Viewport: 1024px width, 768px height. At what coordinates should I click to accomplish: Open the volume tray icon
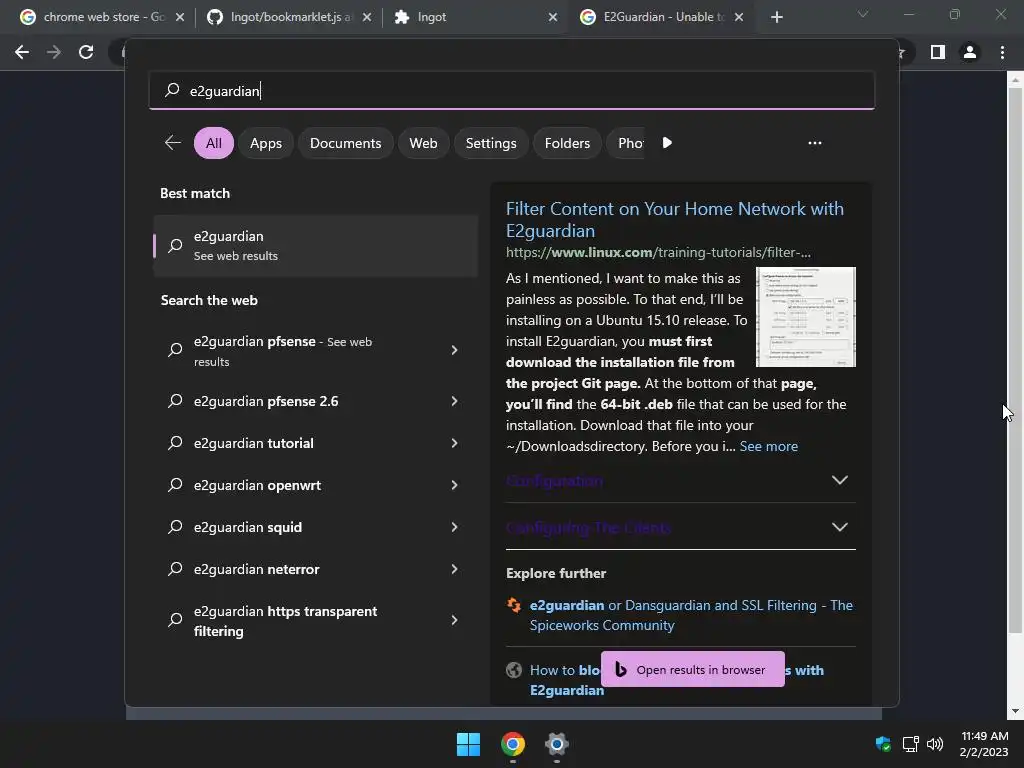(935, 744)
